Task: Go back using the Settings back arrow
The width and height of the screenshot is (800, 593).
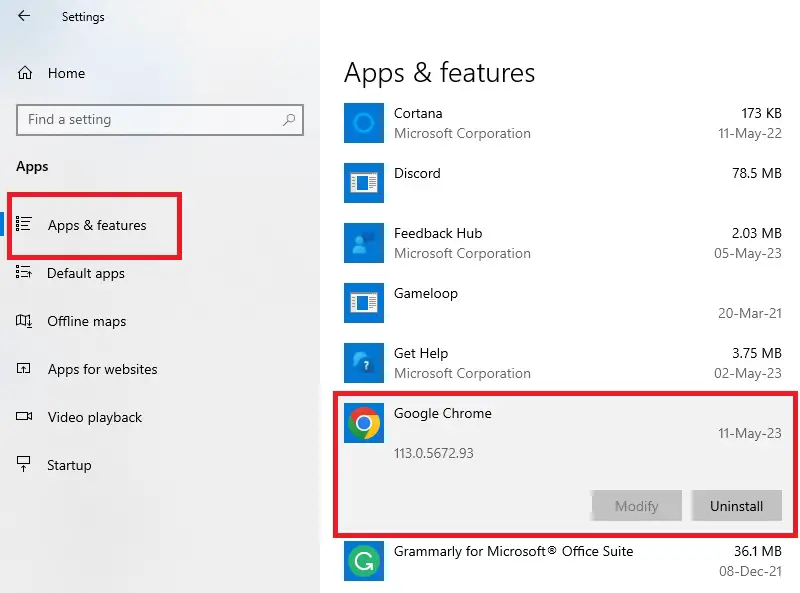Action: click(23, 16)
